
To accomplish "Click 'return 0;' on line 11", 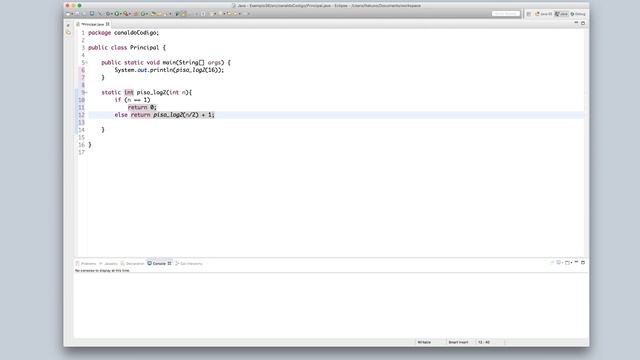I will [x=142, y=107].
